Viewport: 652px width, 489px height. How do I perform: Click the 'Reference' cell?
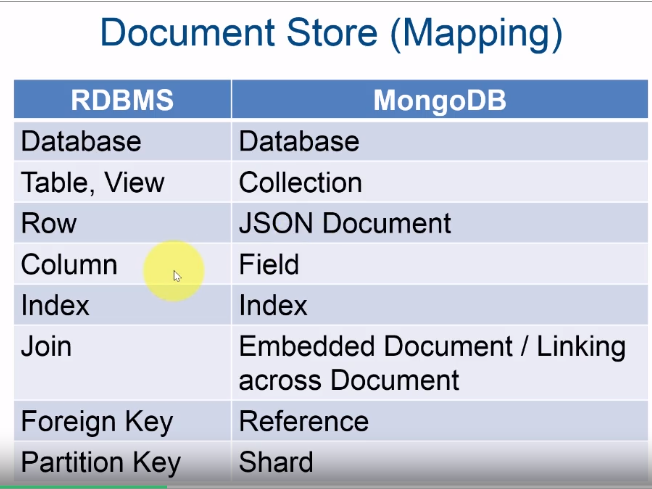440,420
